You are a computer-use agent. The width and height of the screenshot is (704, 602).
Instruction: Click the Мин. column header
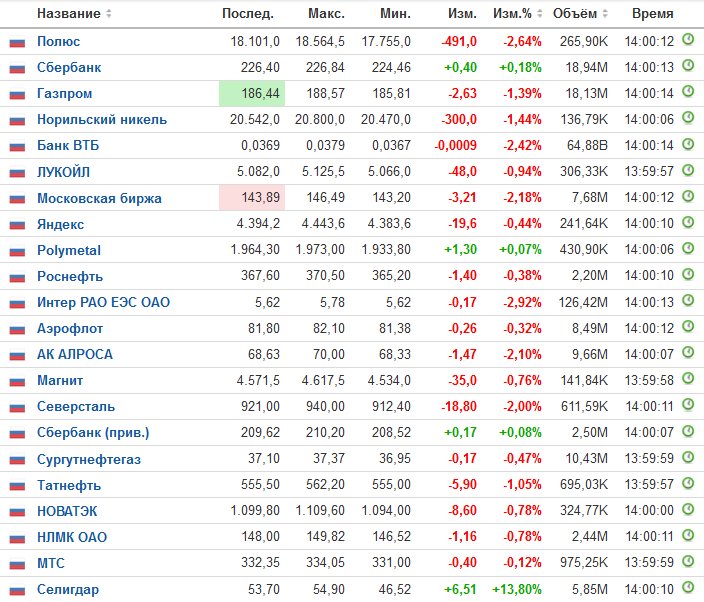[x=396, y=13]
